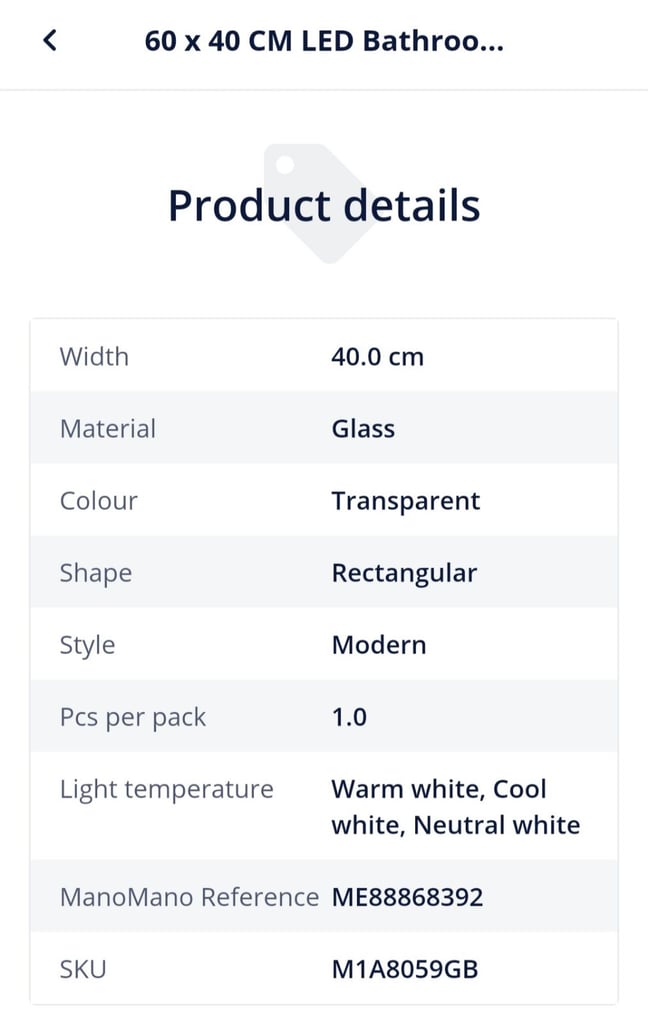Viewport: 648px width, 1024px height.
Task: Click the 40.0 cm width value
Action: point(378,357)
